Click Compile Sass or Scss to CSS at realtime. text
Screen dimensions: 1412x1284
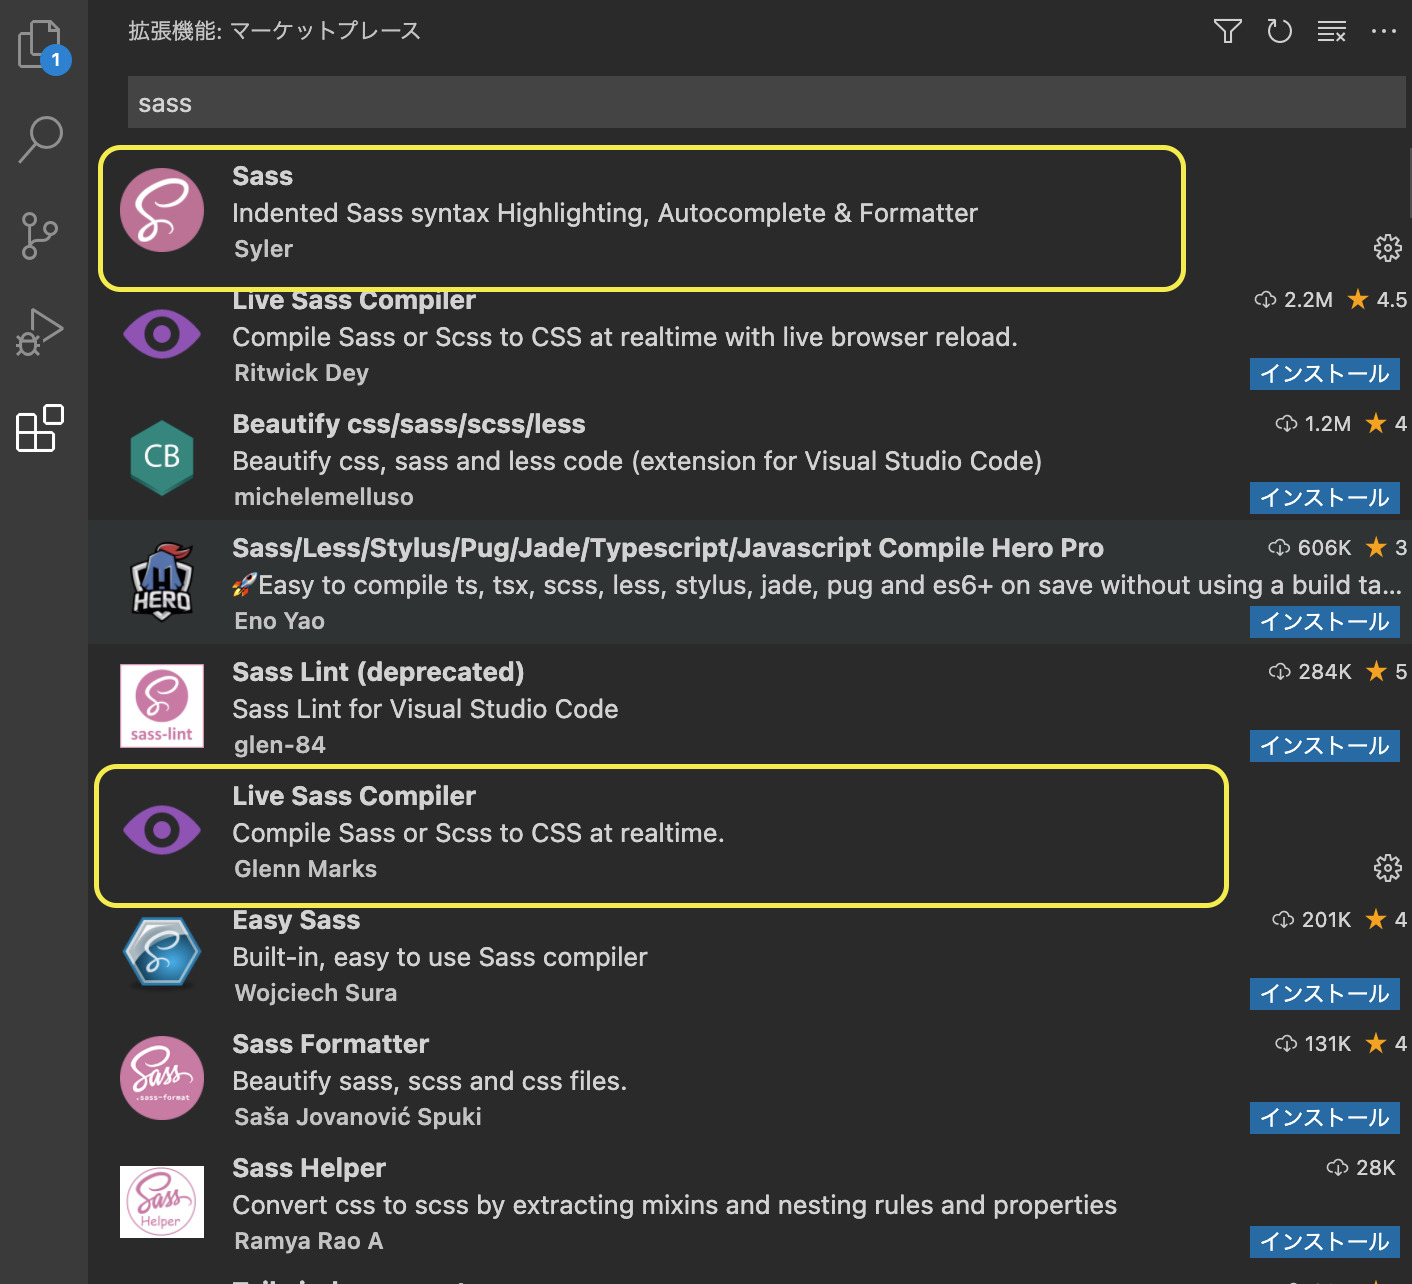[478, 833]
